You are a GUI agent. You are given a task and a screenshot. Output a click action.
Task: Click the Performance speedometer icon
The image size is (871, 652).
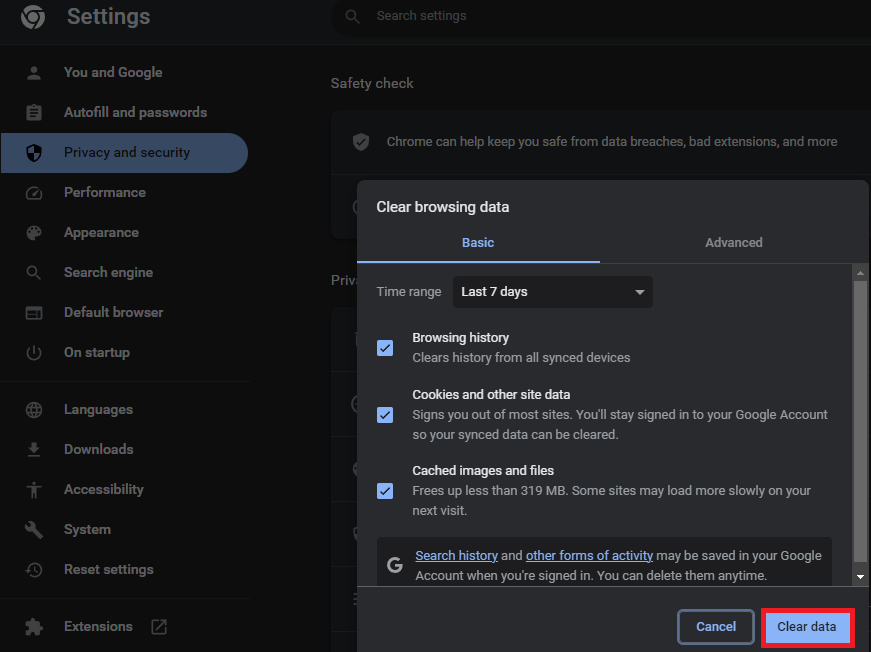[34, 193]
